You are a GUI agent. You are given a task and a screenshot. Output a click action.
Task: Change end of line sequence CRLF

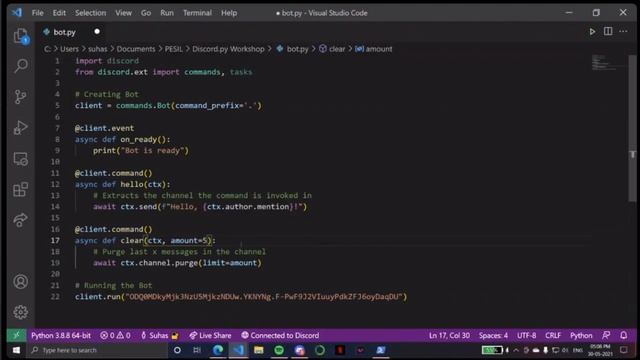pyautogui.click(x=553, y=335)
